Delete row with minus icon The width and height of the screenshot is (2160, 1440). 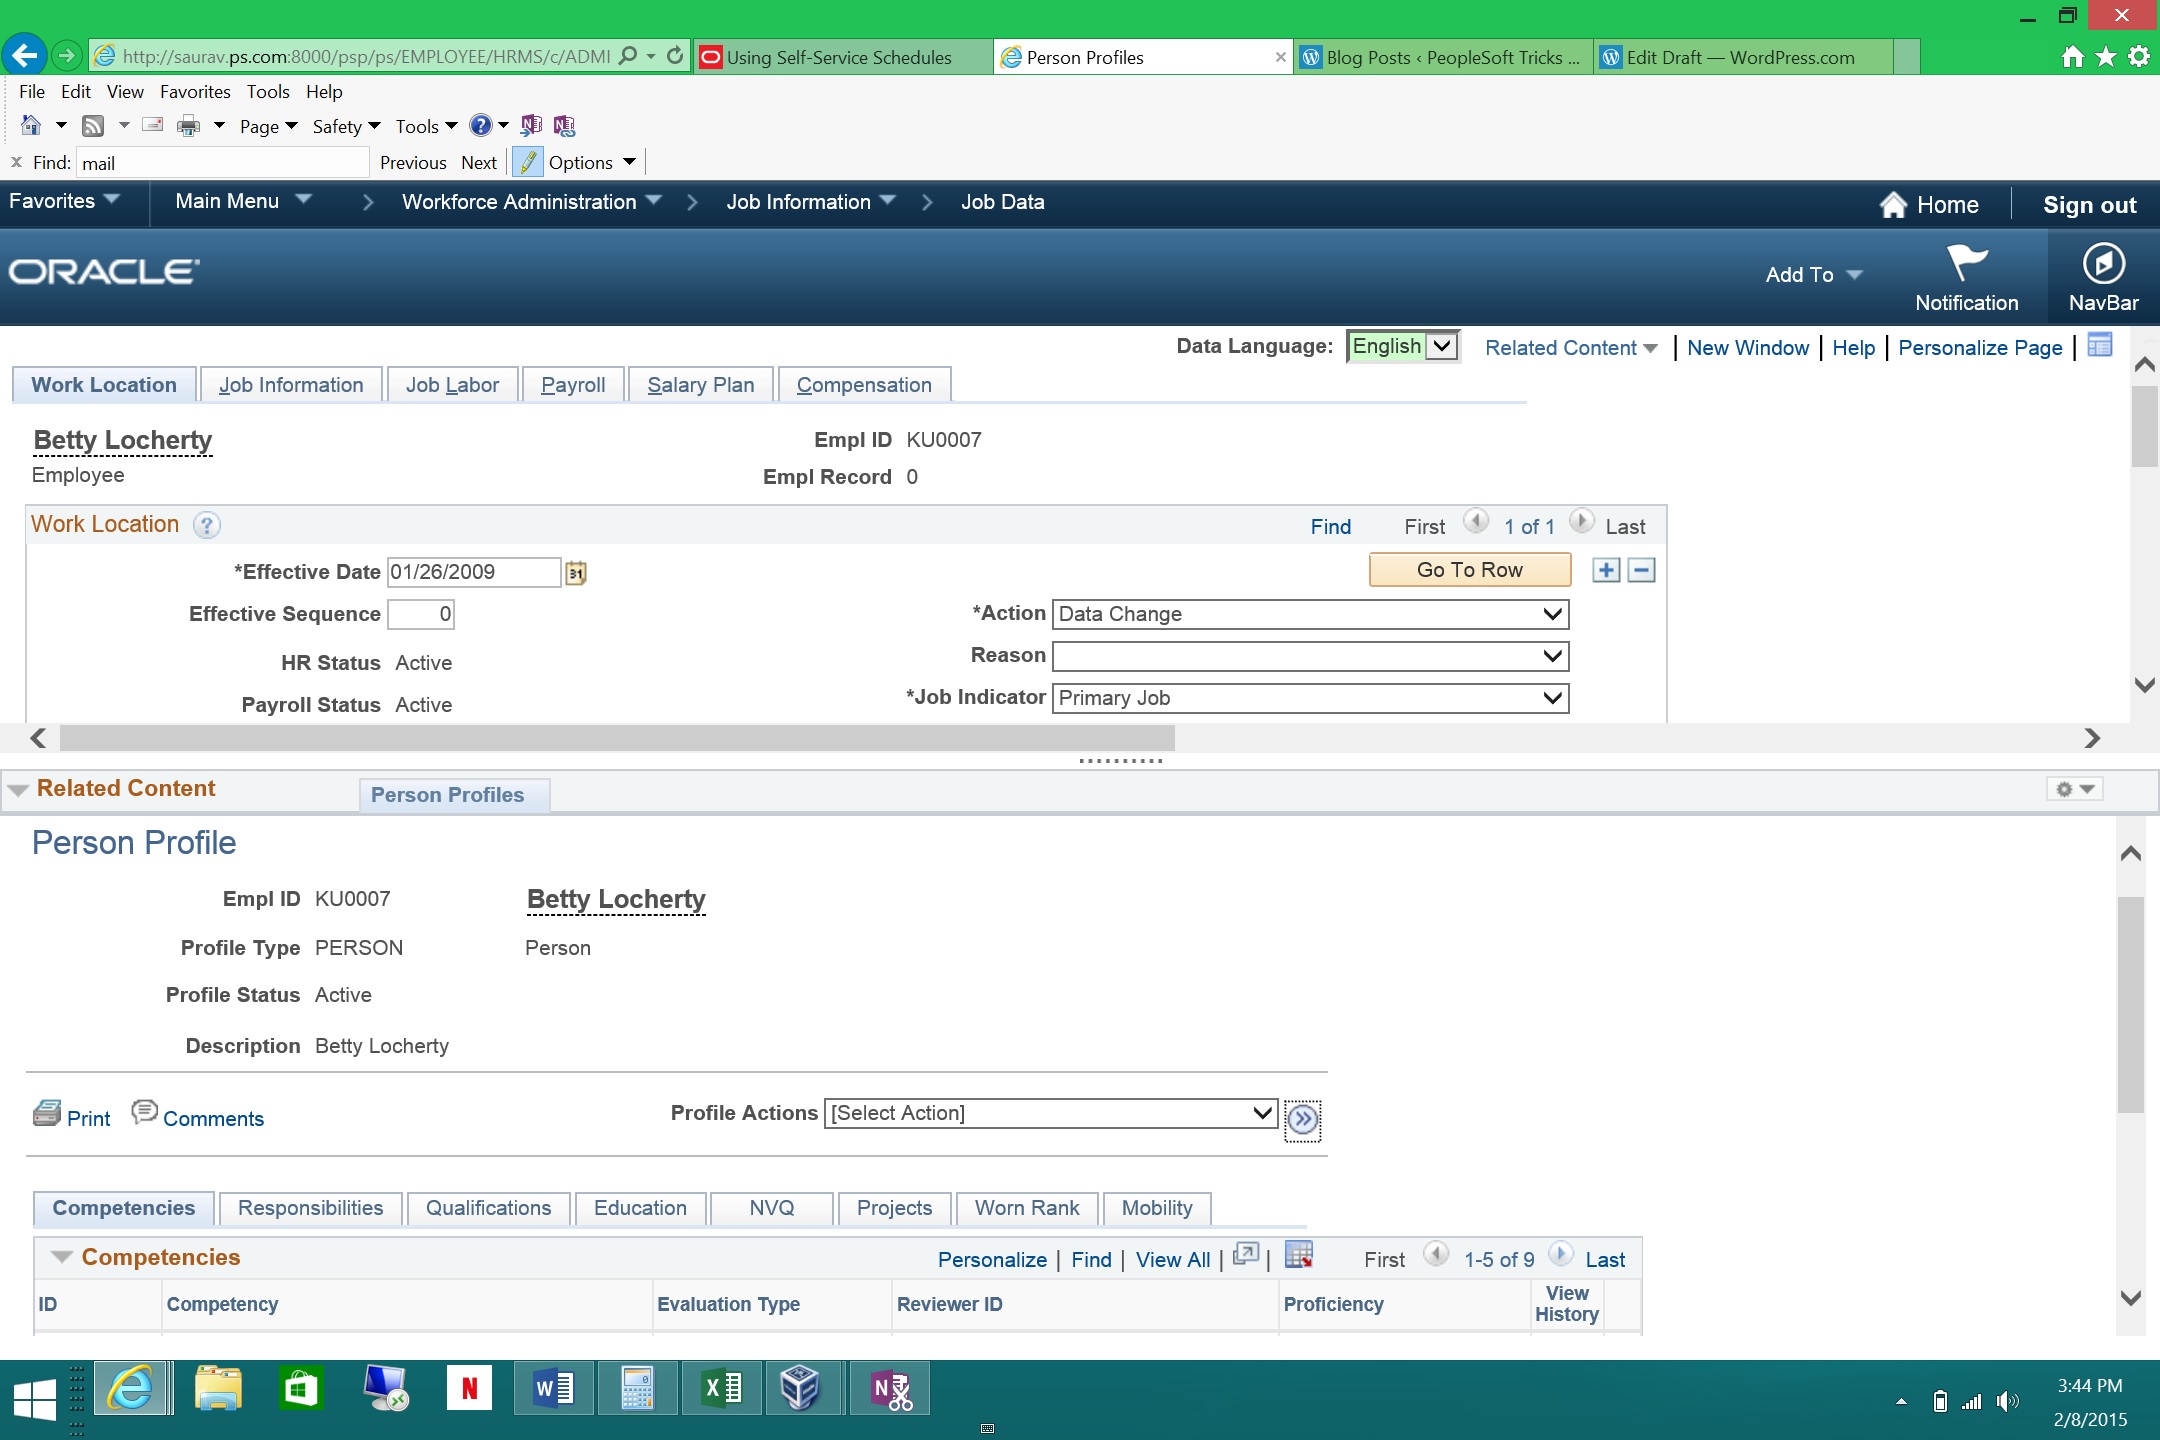click(1641, 570)
